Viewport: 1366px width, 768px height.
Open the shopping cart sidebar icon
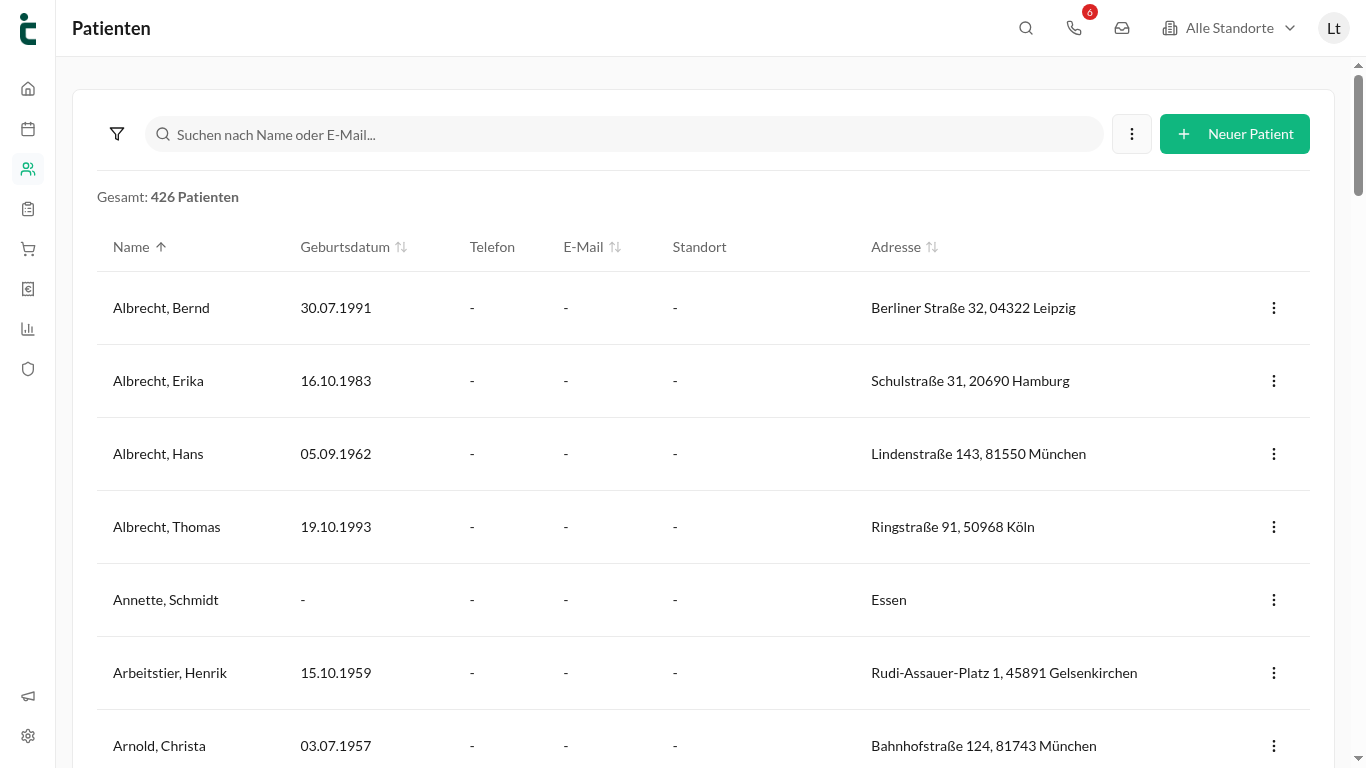click(28, 249)
